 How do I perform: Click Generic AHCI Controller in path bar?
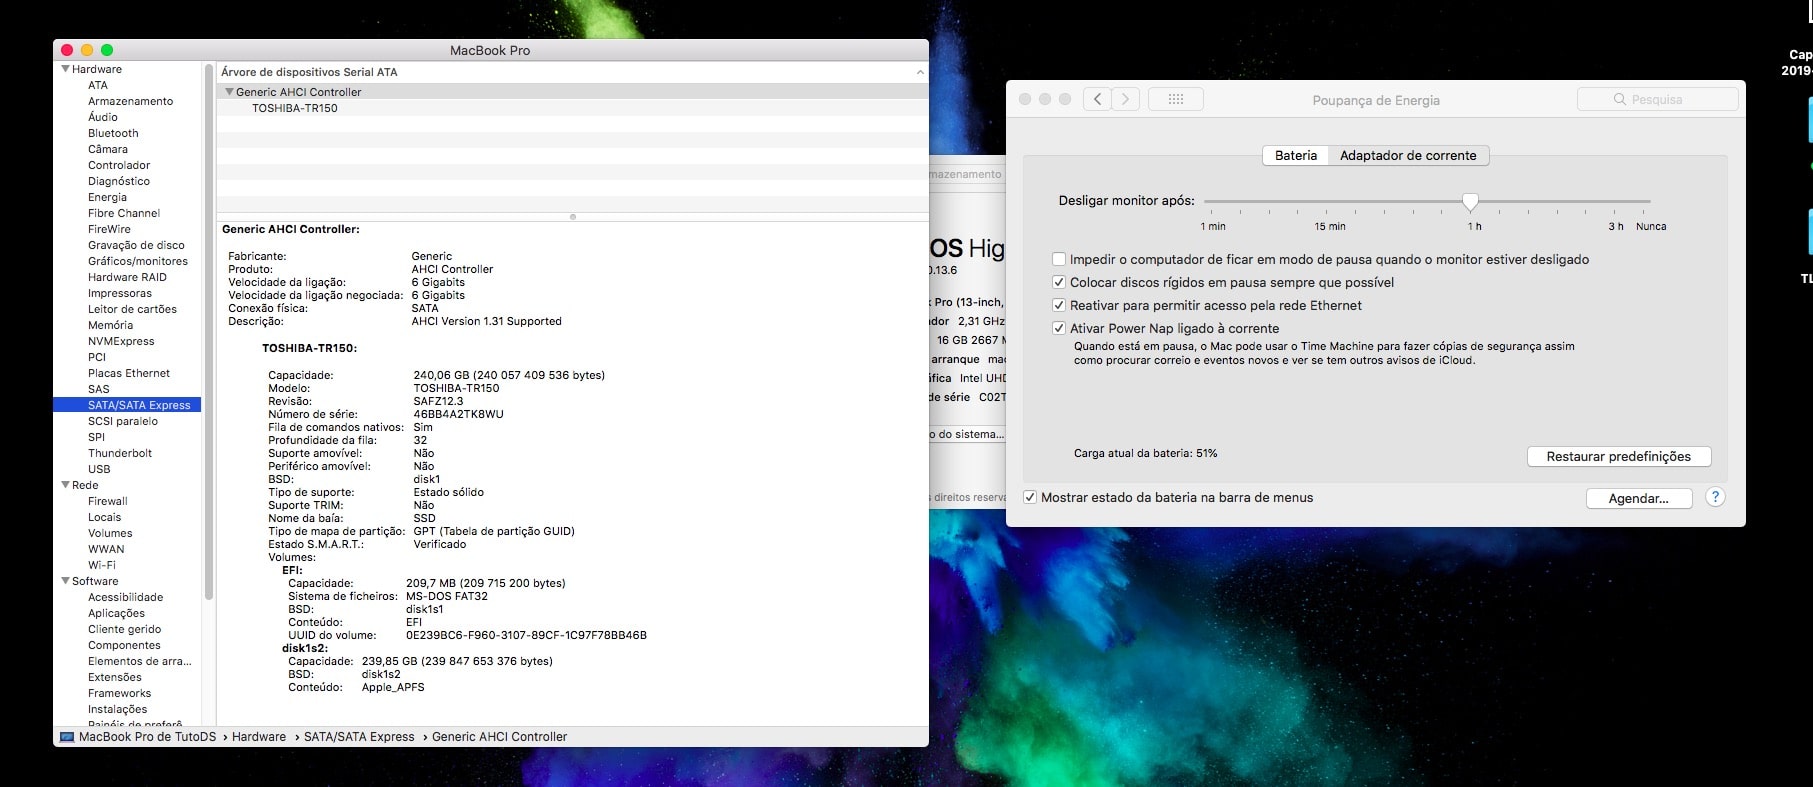click(x=499, y=737)
